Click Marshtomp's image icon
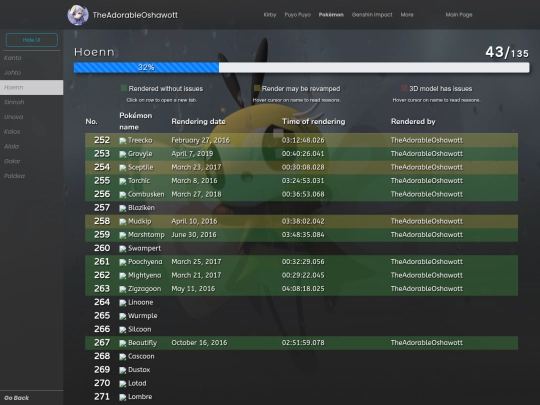This screenshot has width=540, height=405. [123, 235]
